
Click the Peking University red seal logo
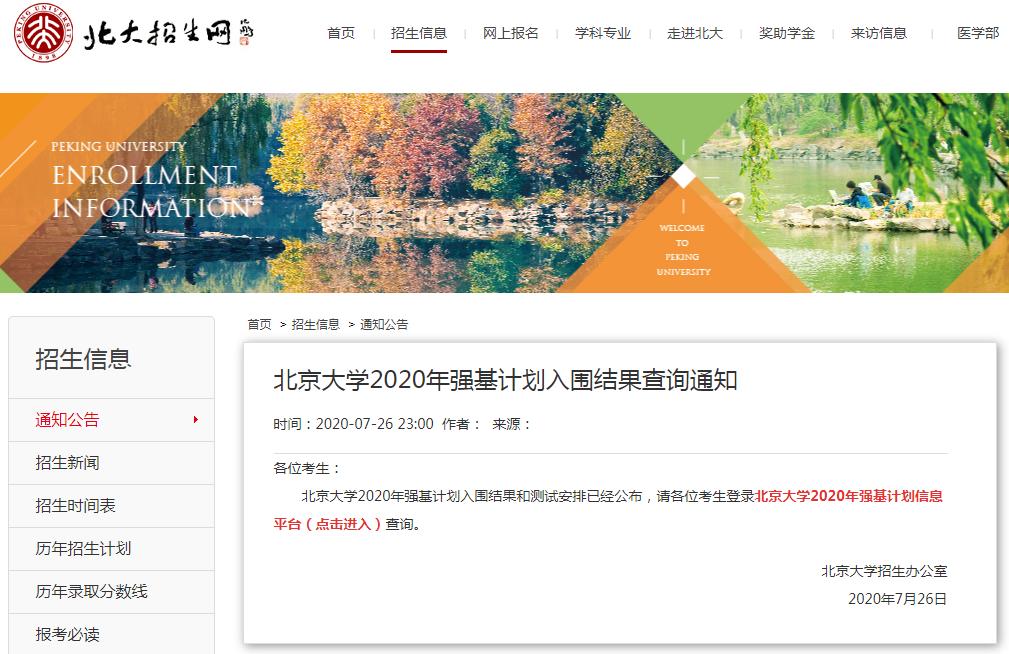click(42, 32)
